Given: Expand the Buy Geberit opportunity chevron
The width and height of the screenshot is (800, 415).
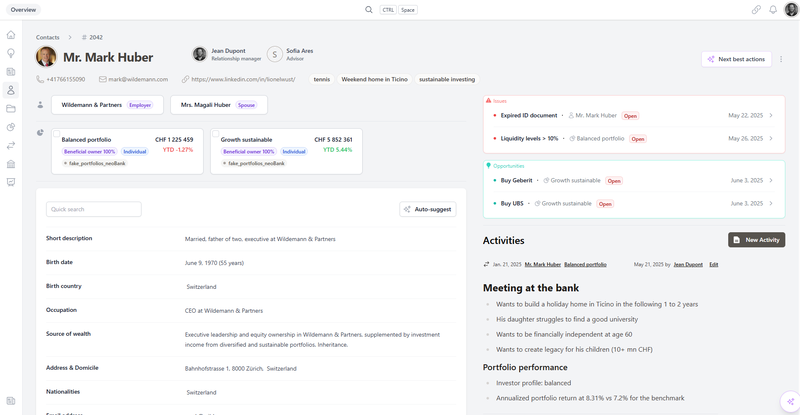Looking at the screenshot, I should pyautogui.click(x=771, y=181).
